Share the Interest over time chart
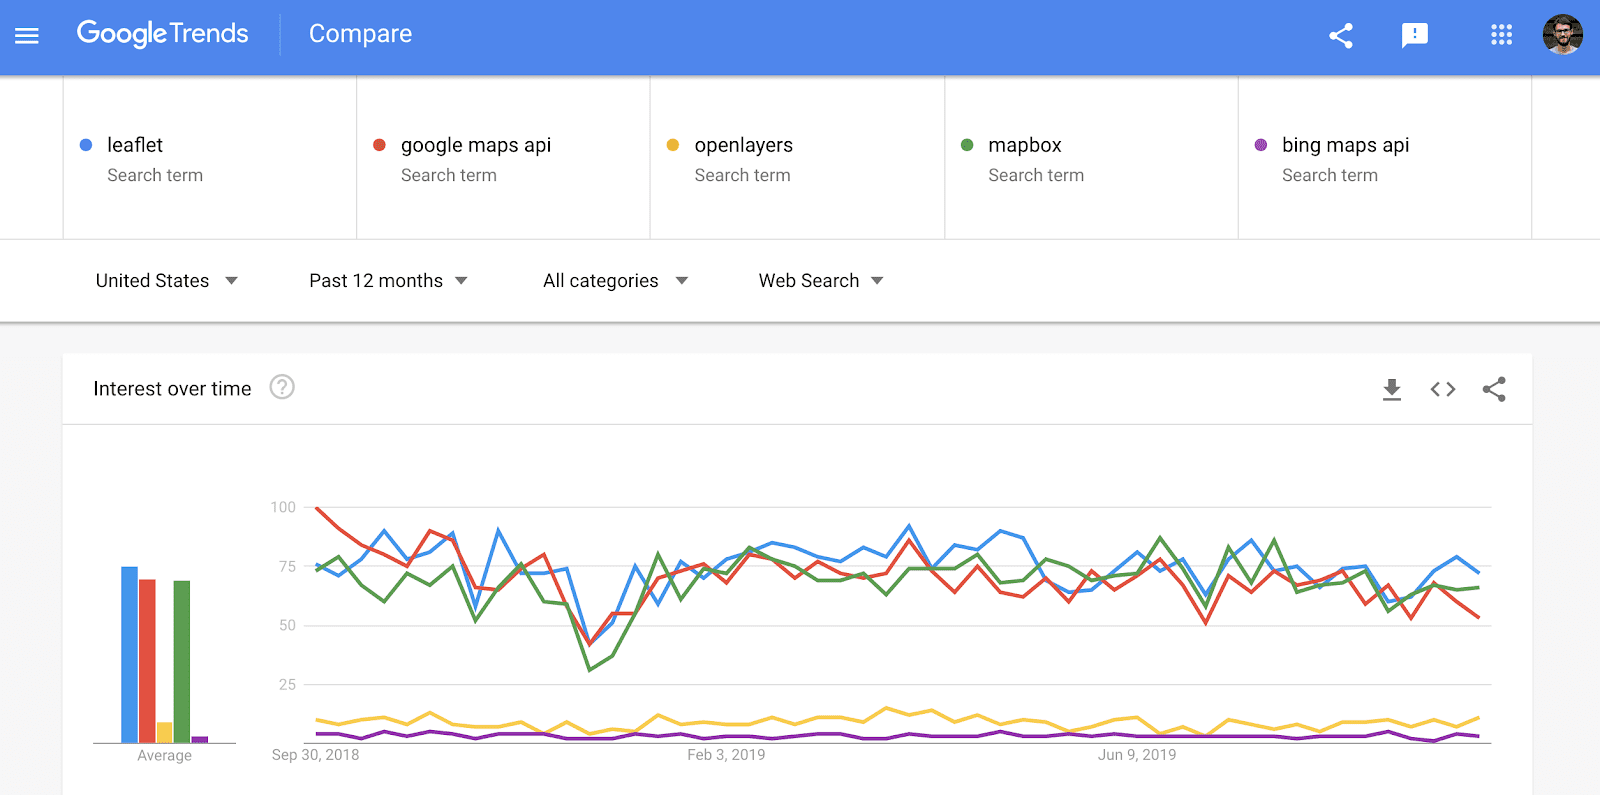This screenshot has width=1600, height=795. 1494,389
